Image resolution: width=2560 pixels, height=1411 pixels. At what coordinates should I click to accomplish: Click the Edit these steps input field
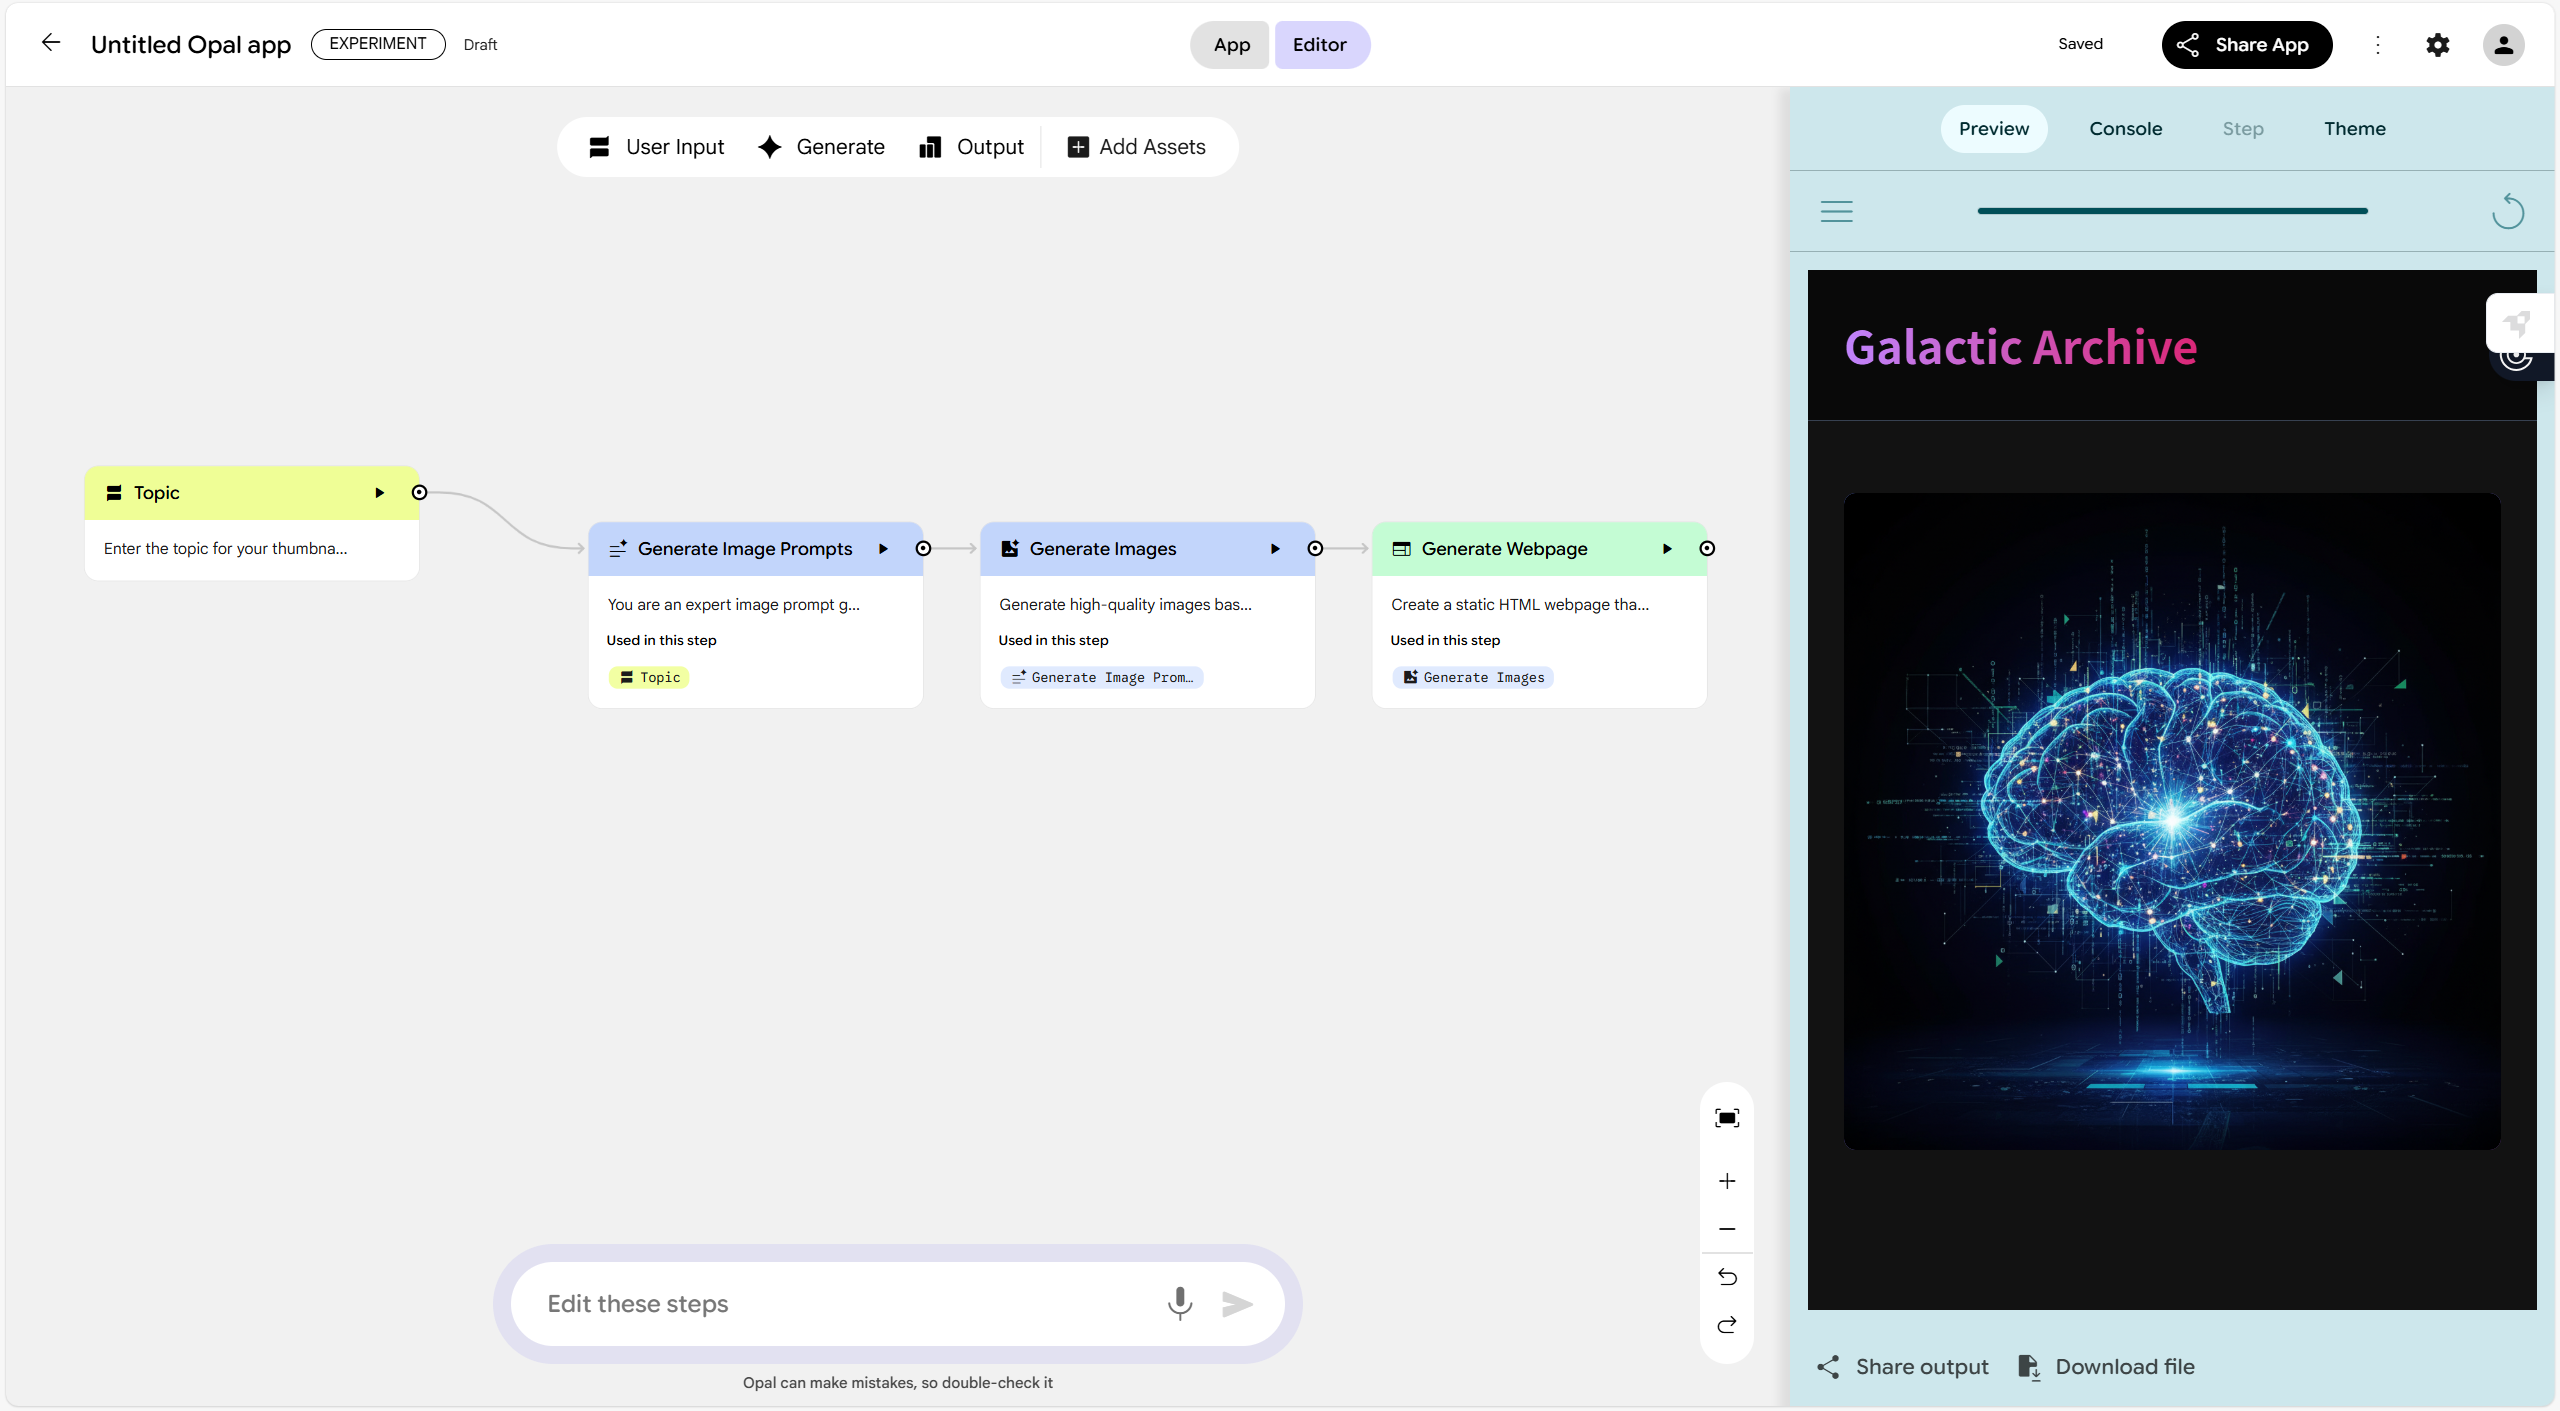840,1304
